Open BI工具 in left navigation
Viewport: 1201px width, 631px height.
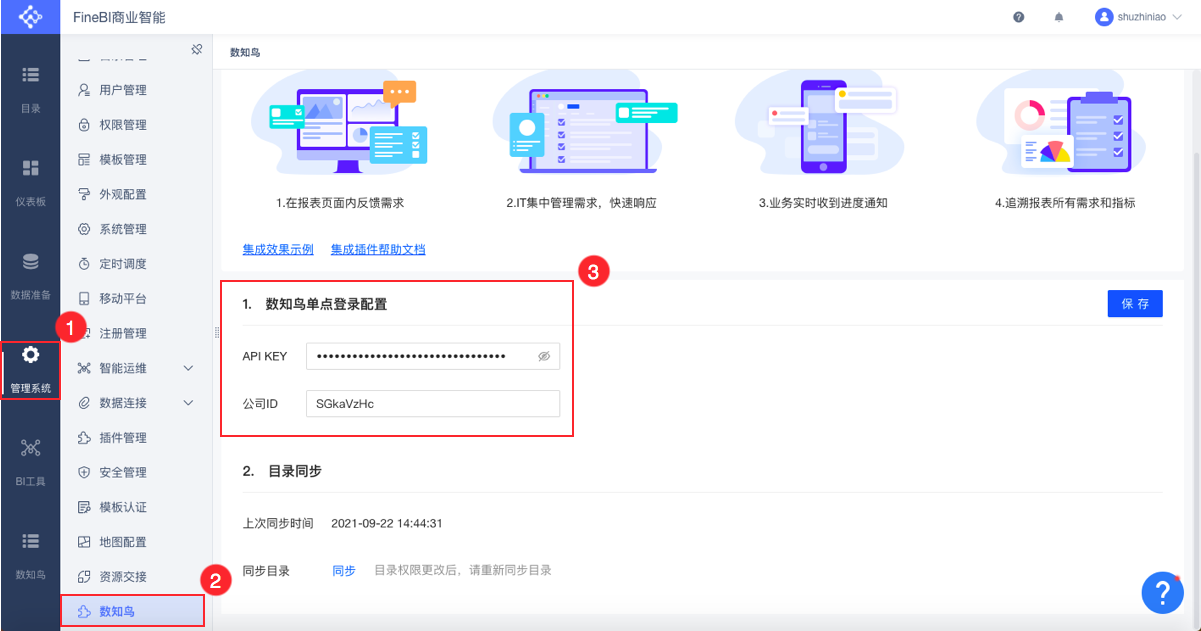[30, 462]
